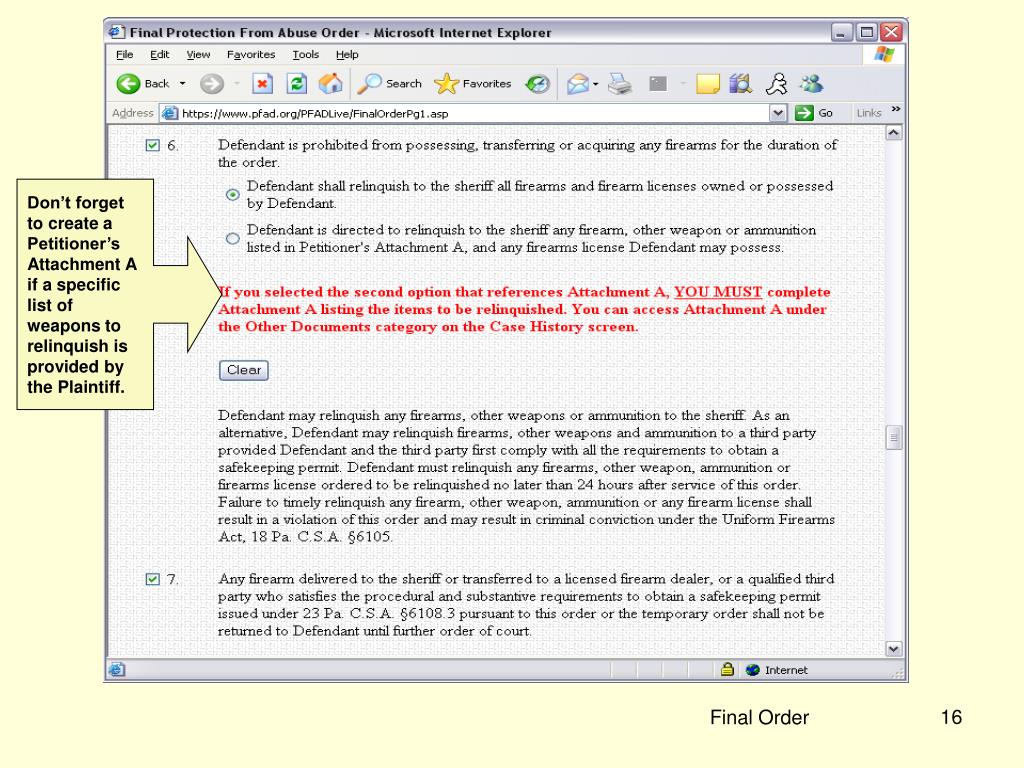
Task: Click the vertical scrollbar thumb
Action: (893, 438)
